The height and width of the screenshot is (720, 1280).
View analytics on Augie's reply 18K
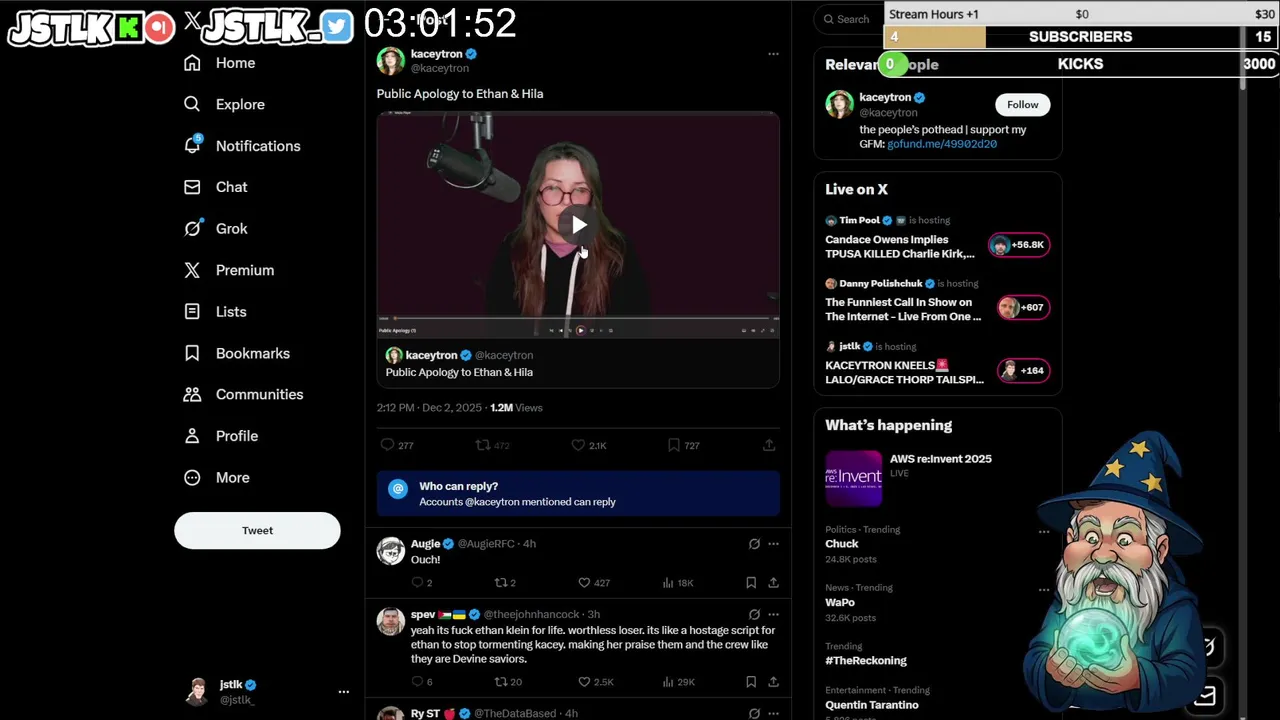[678, 583]
